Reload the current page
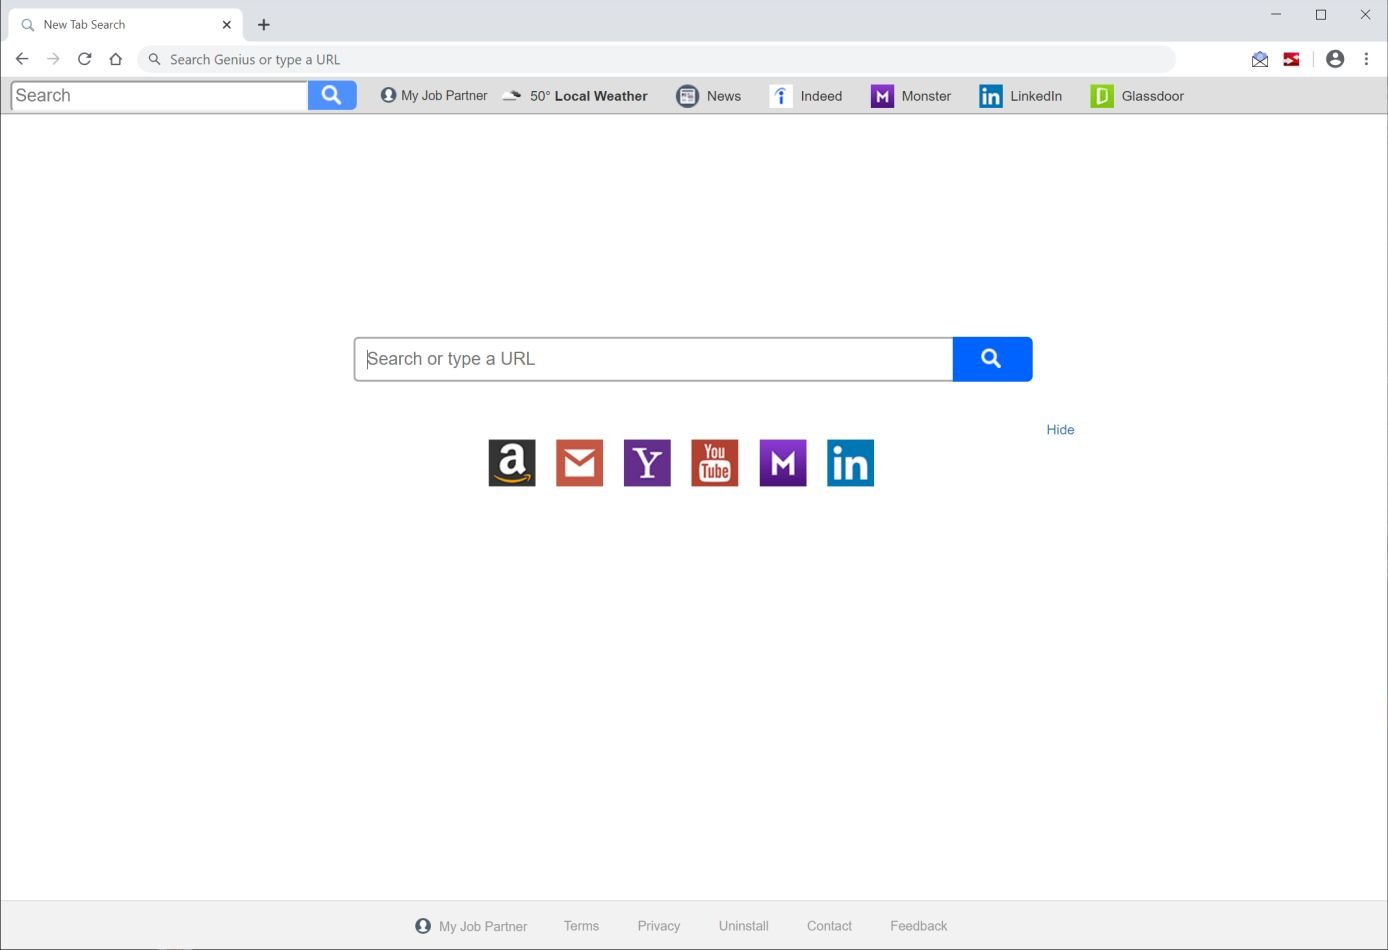 (85, 59)
